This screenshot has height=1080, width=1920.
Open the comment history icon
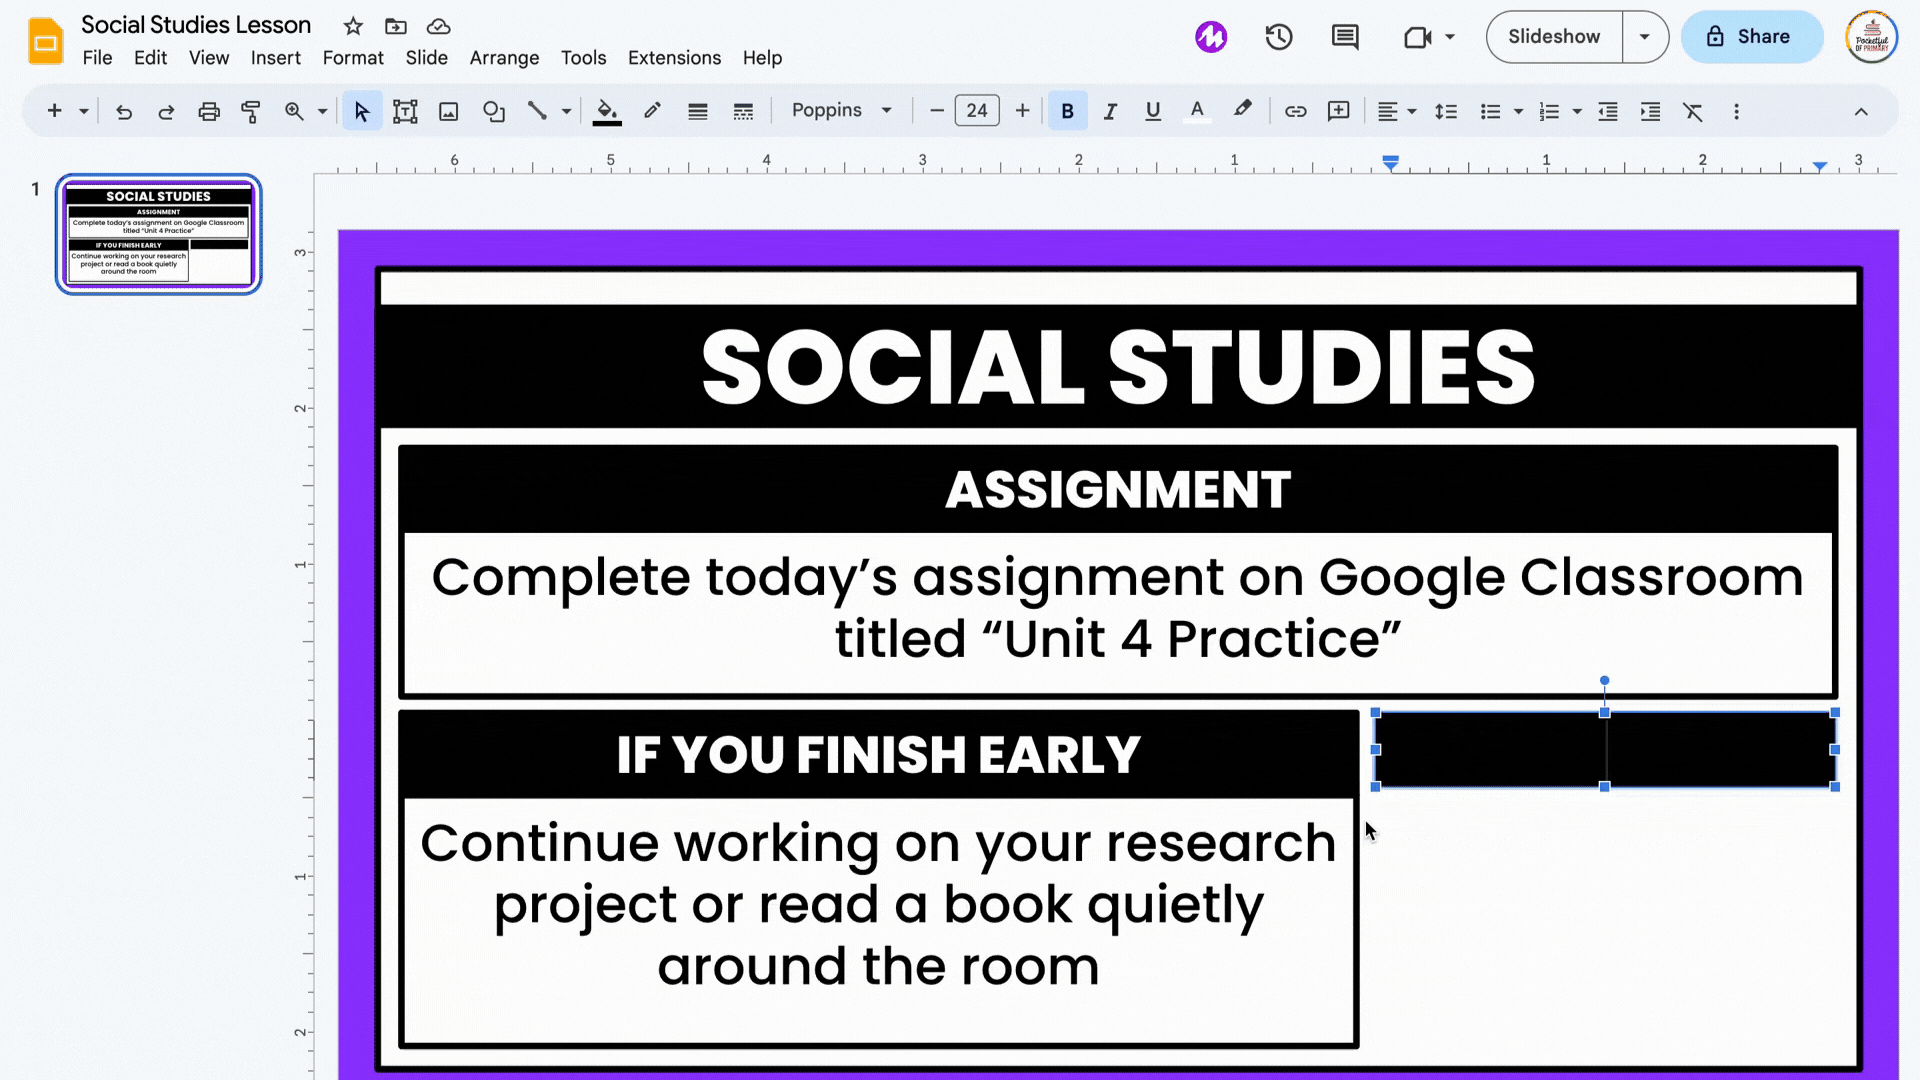tap(1345, 37)
